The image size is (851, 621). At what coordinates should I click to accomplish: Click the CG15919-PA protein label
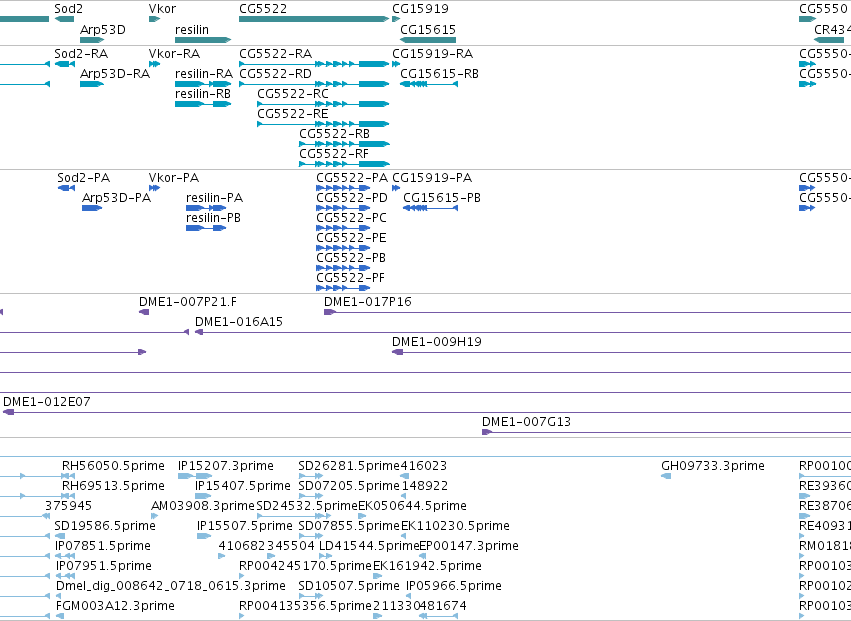[433, 178]
